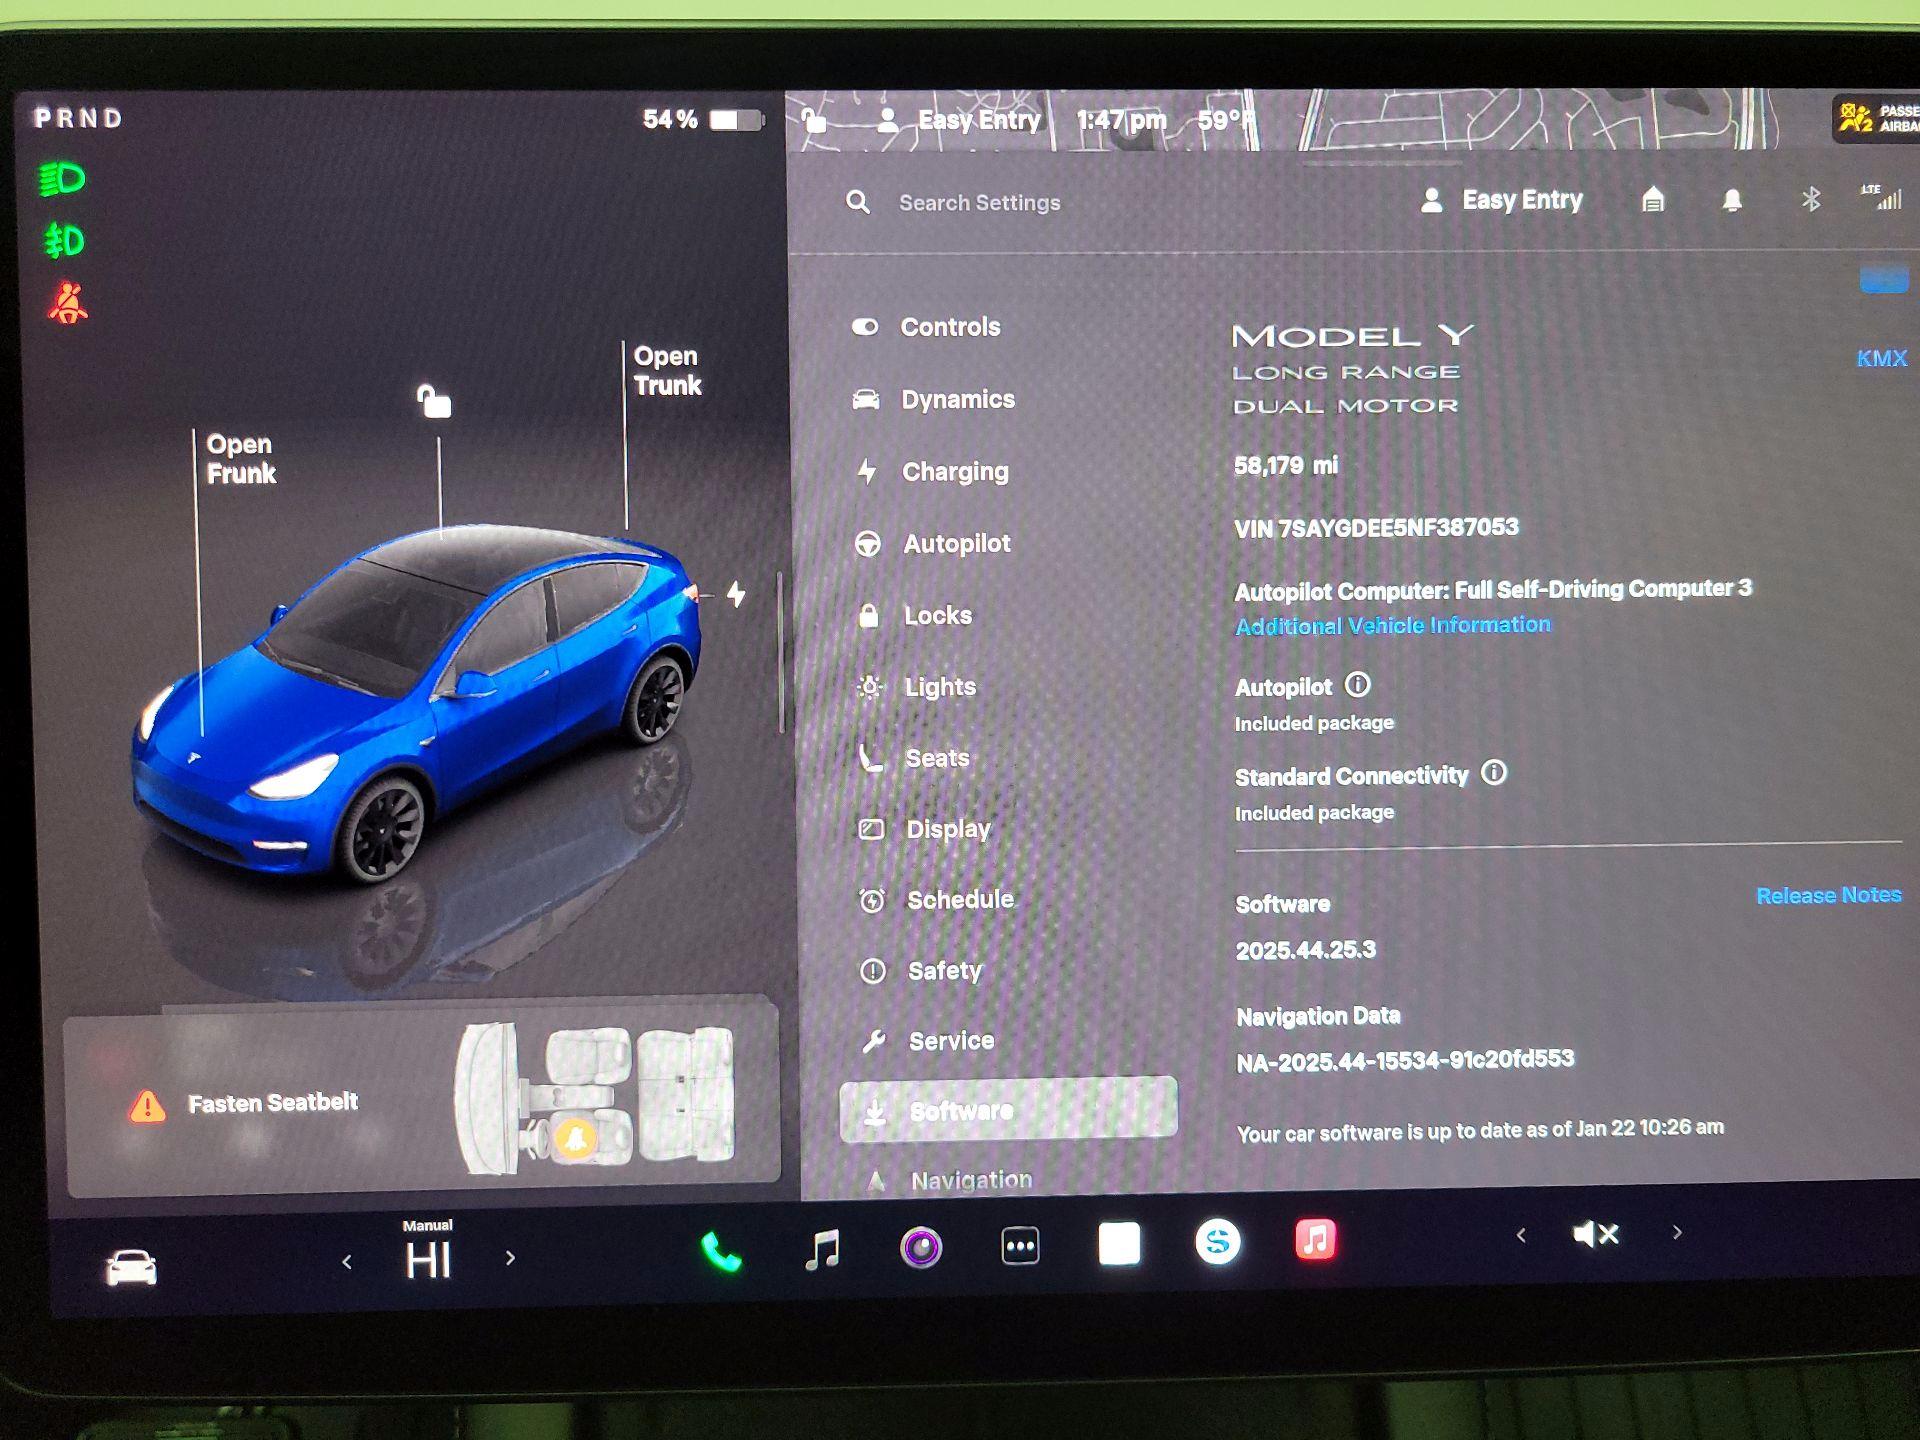Screen dimensions: 1920x1440
Task: Tap the garage/Homelink icon in the top bar
Action: pyautogui.click(x=1655, y=200)
